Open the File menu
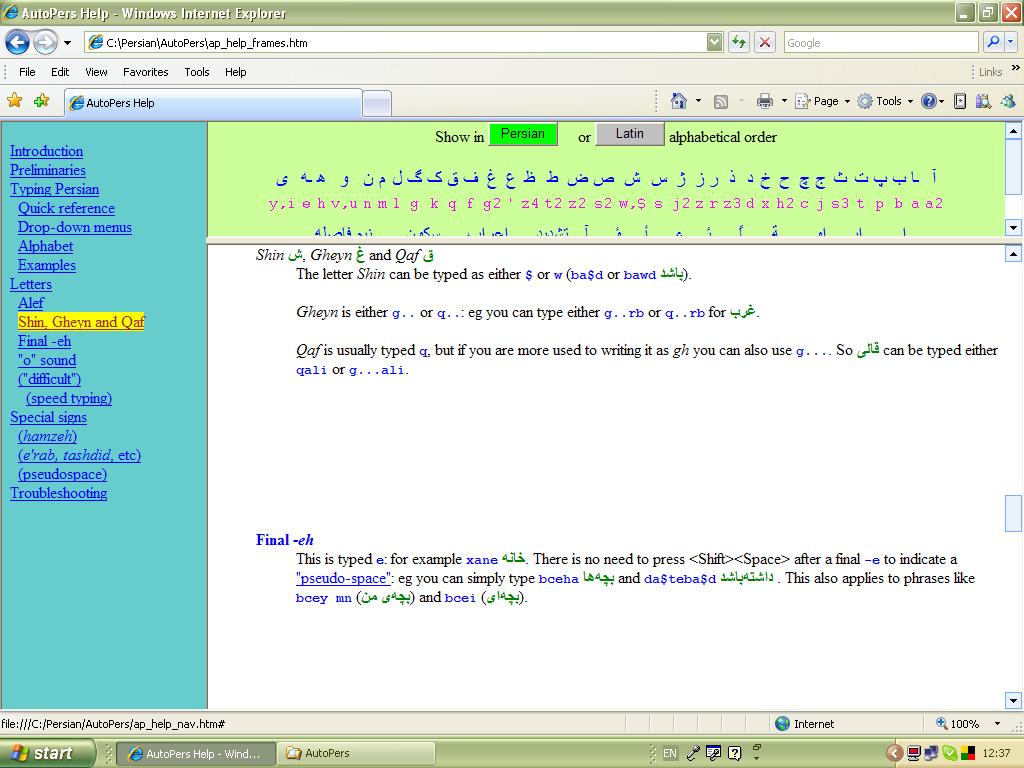The height and width of the screenshot is (768, 1024). pos(27,71)
